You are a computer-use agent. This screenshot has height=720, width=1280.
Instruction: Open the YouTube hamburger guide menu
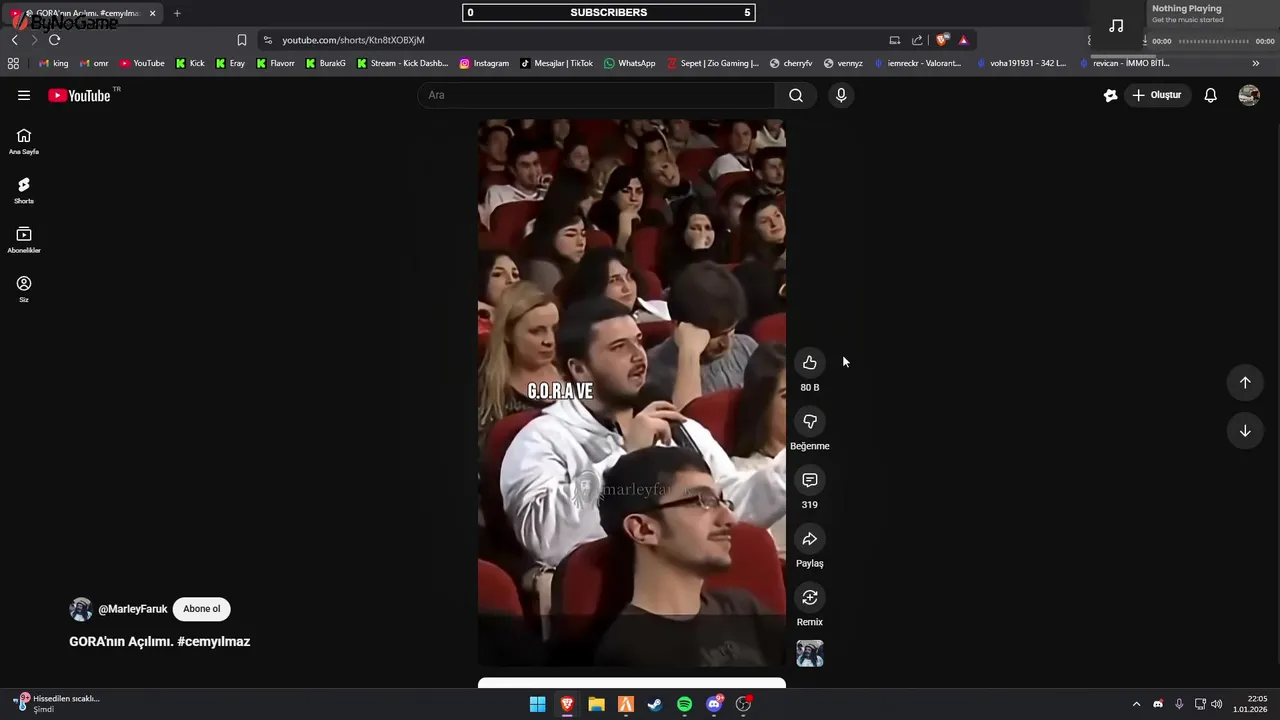pos(24,95)
